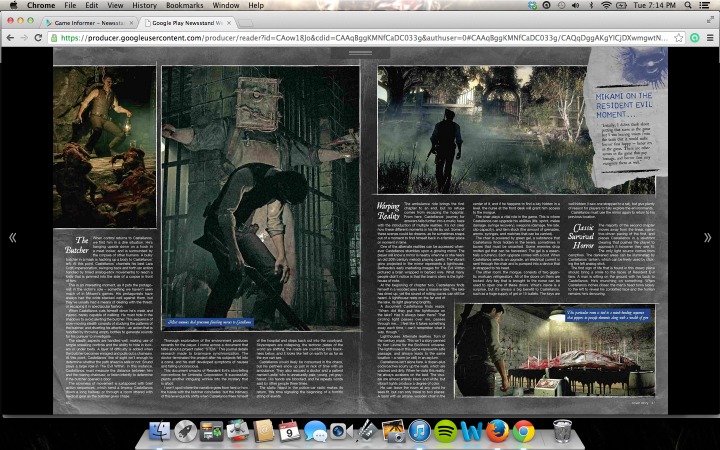720x450 pixels.
Task: Open Contacts from the dock
Action: (263, 431)
